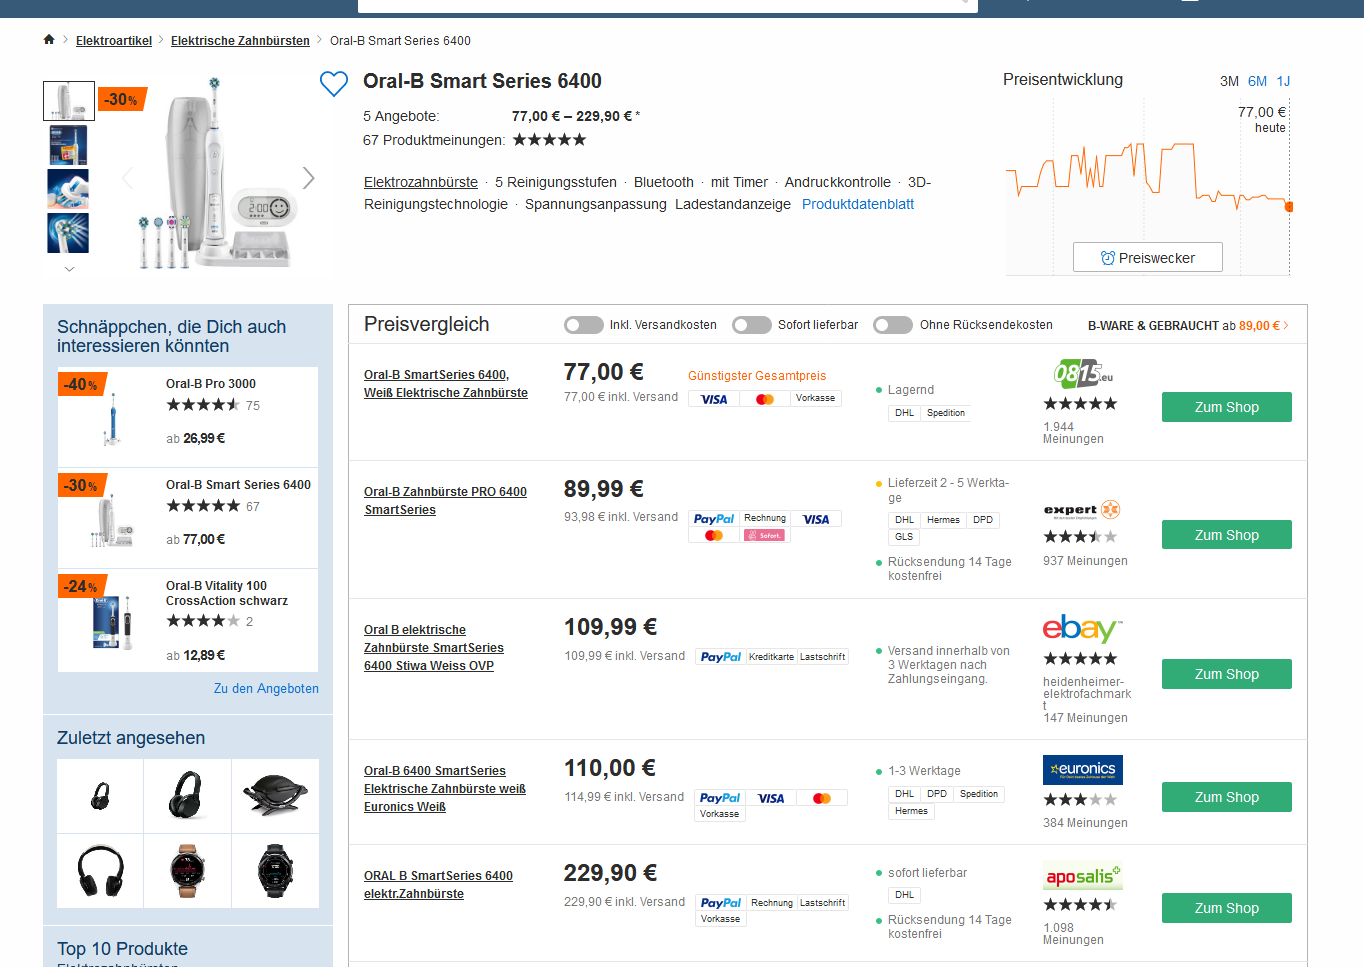Expand more thumbnails with down chevron

tap(69, 269)
